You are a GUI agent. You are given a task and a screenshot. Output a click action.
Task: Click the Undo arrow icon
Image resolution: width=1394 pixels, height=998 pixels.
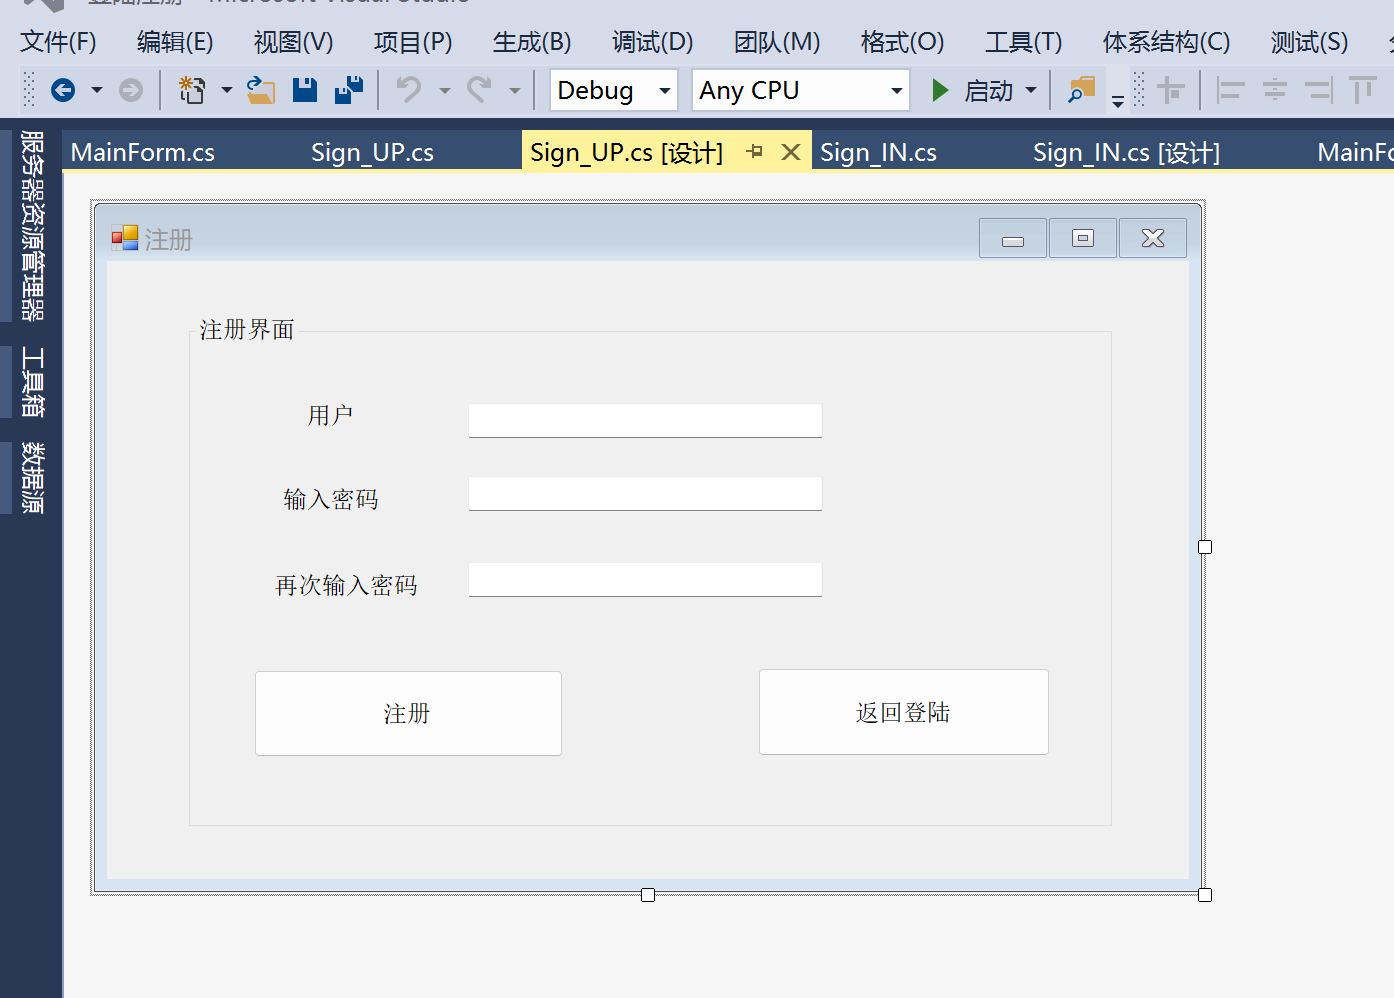409,90
